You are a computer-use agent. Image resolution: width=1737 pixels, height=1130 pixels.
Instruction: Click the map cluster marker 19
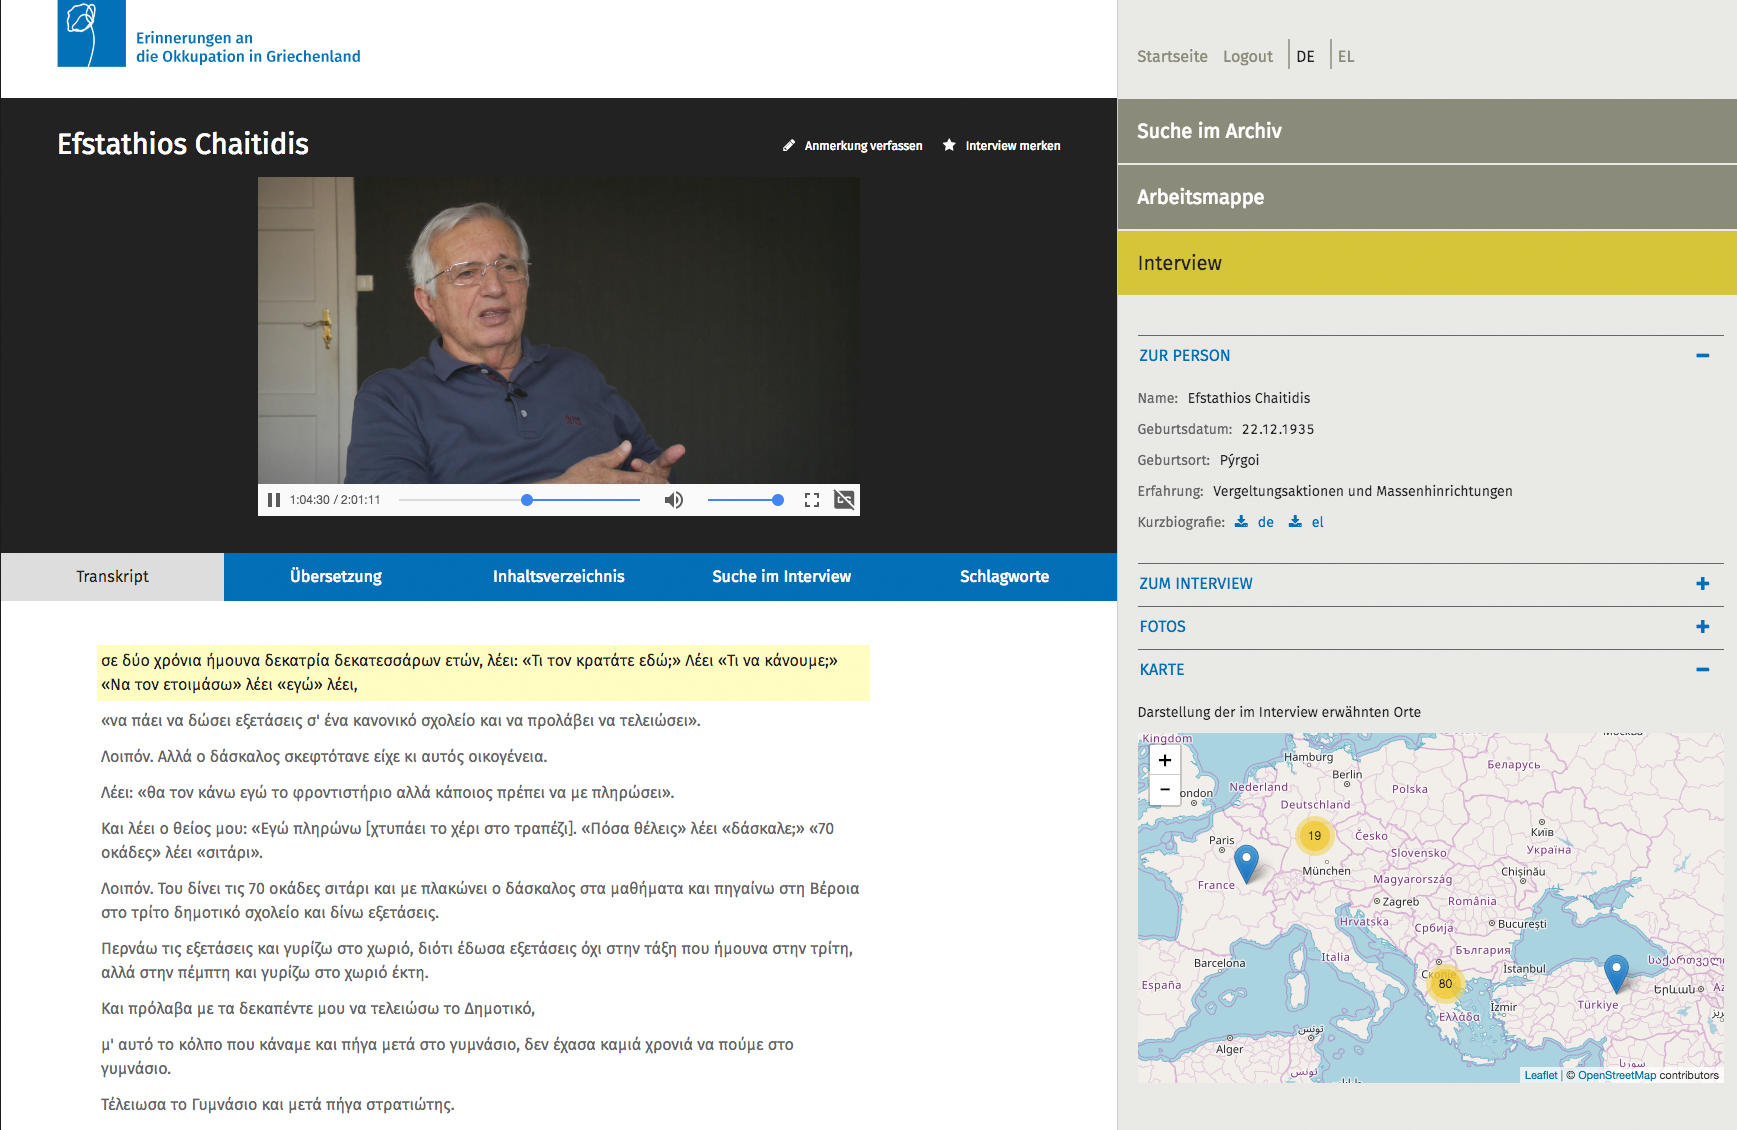point(1314,836)
